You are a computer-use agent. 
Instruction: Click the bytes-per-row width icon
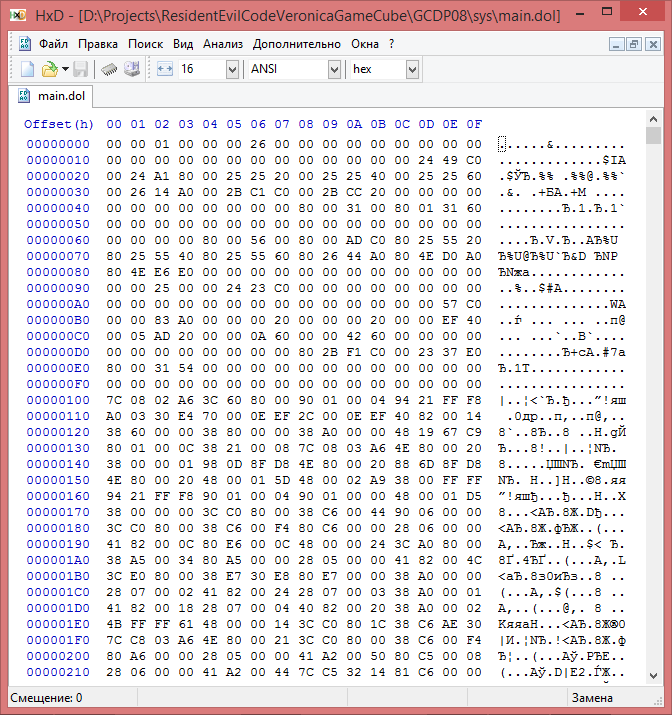[165, 69]
